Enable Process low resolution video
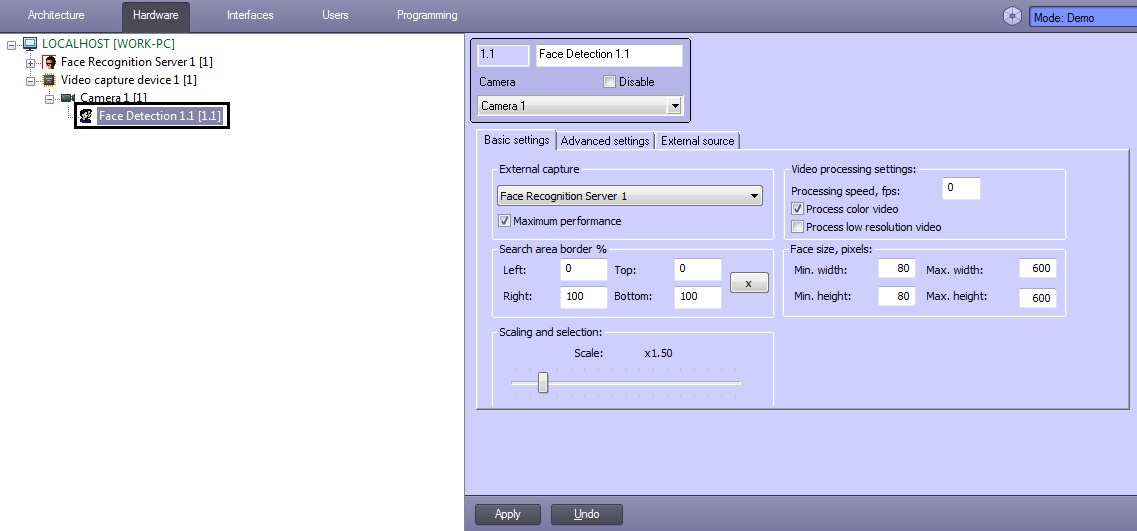Viewport: 1137px width, 531px height. tap(797, 227)
